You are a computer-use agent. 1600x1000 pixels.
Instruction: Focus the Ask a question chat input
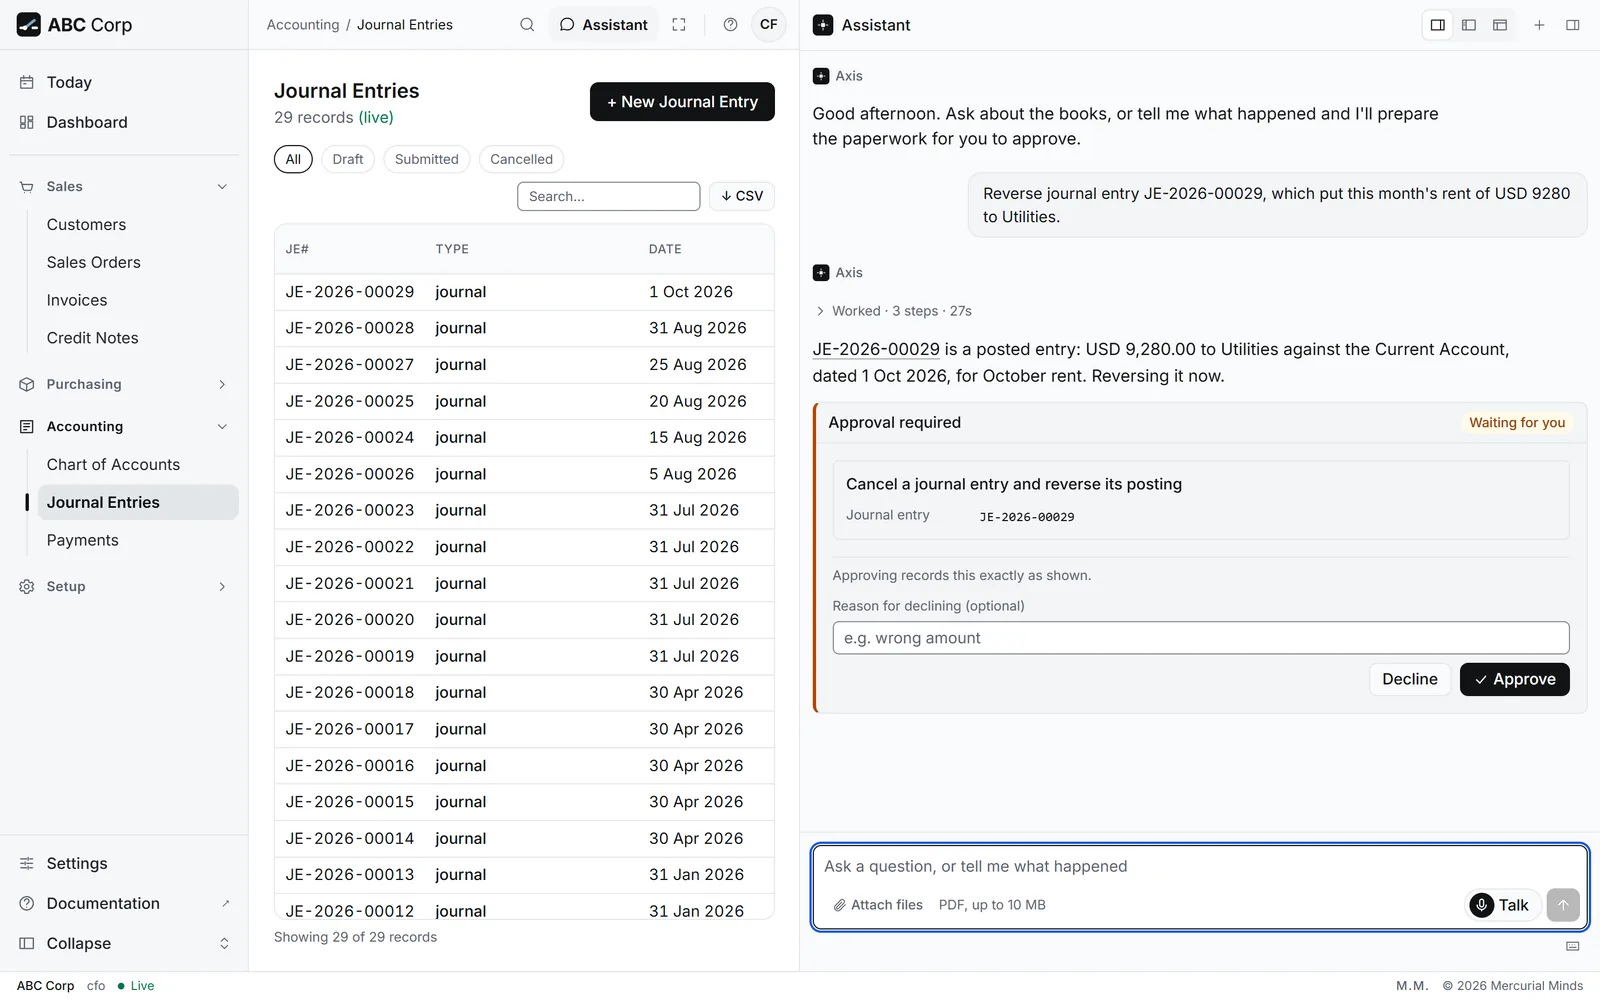coord(1200,867)
